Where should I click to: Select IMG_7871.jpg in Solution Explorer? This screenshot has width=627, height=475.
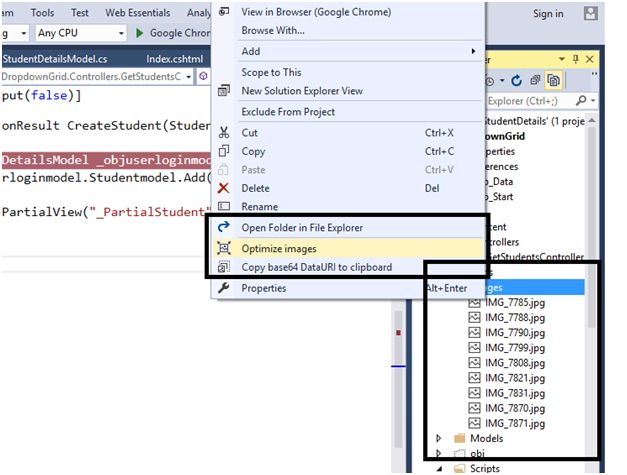515,423
